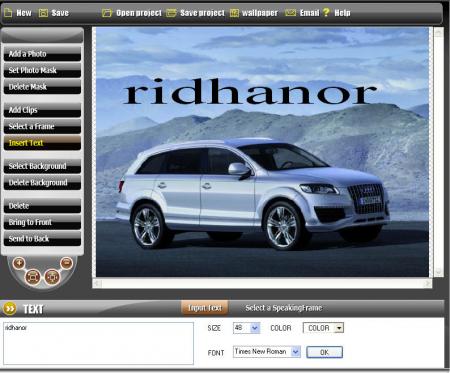Viewport: 450px width, 373px height.
Task: Click the horizontal scrollbar left arrow
Action: pos(97,284)
